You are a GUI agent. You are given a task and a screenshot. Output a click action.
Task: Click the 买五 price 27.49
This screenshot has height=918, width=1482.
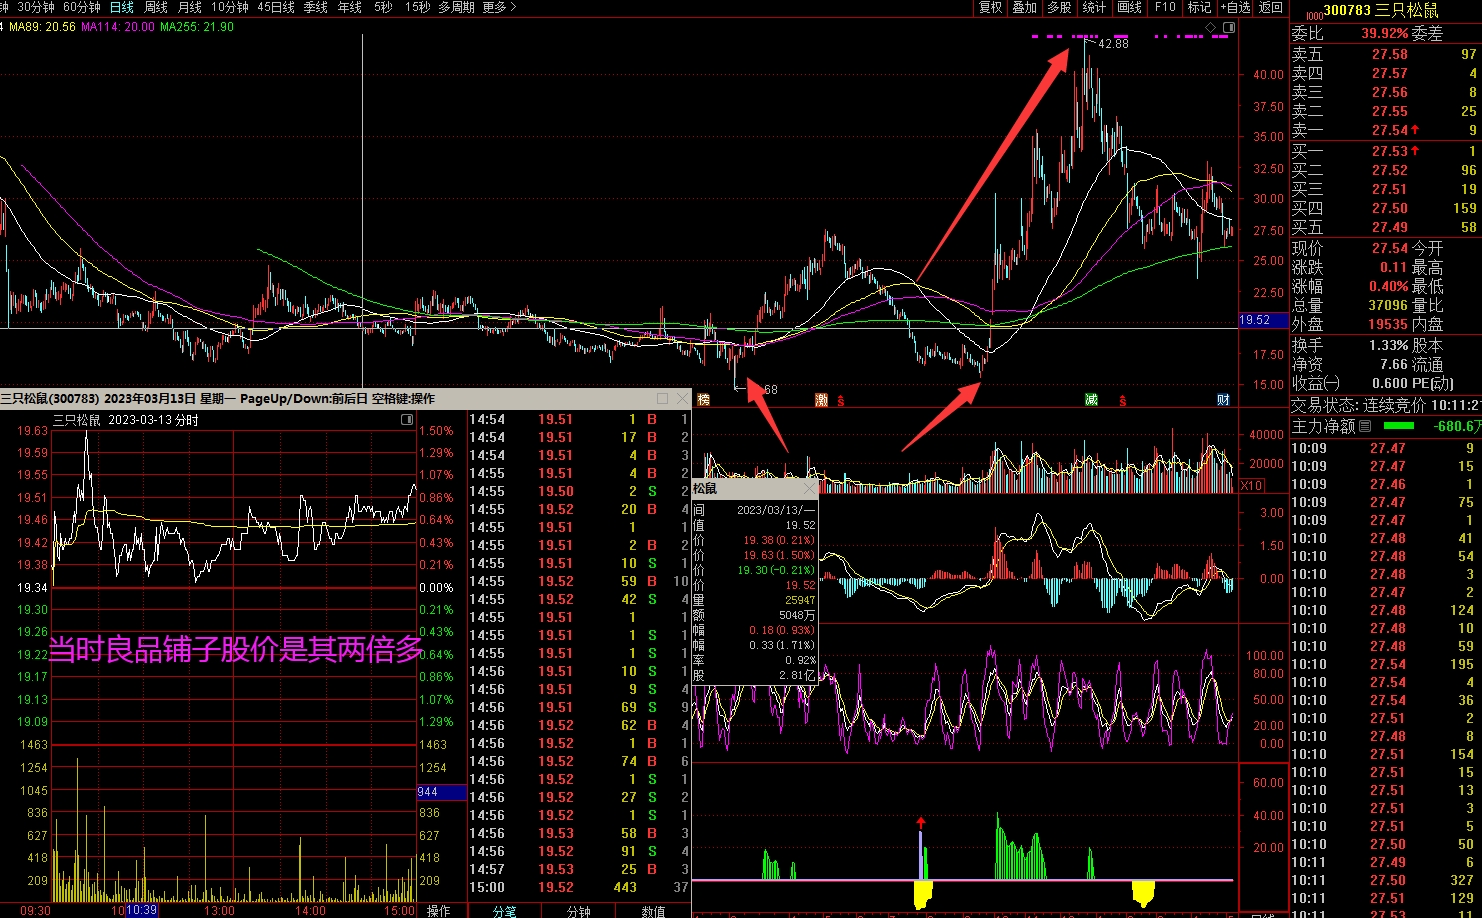click(x=1390, y=227)
